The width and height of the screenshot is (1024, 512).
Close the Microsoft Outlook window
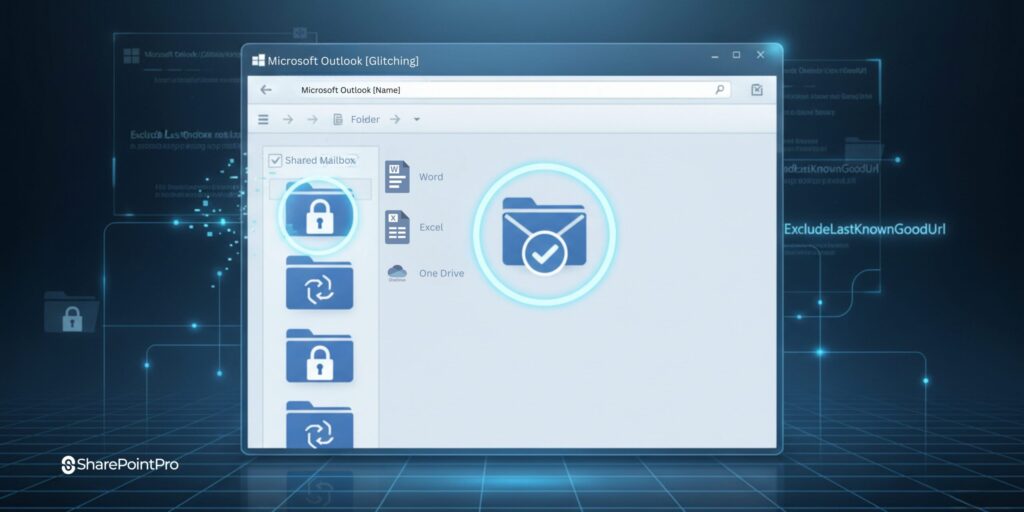click(761, 55)
